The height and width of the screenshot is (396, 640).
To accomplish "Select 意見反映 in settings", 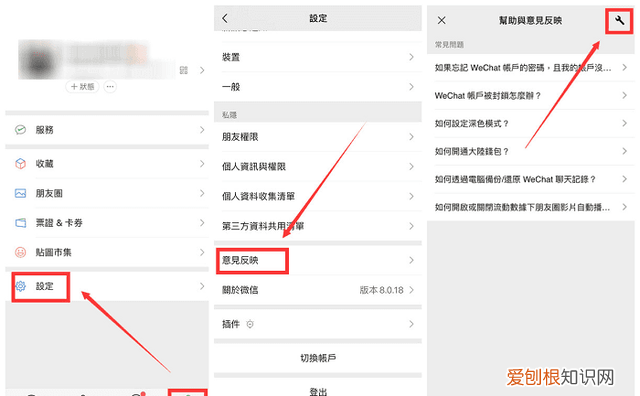I will tap(318, 260).
